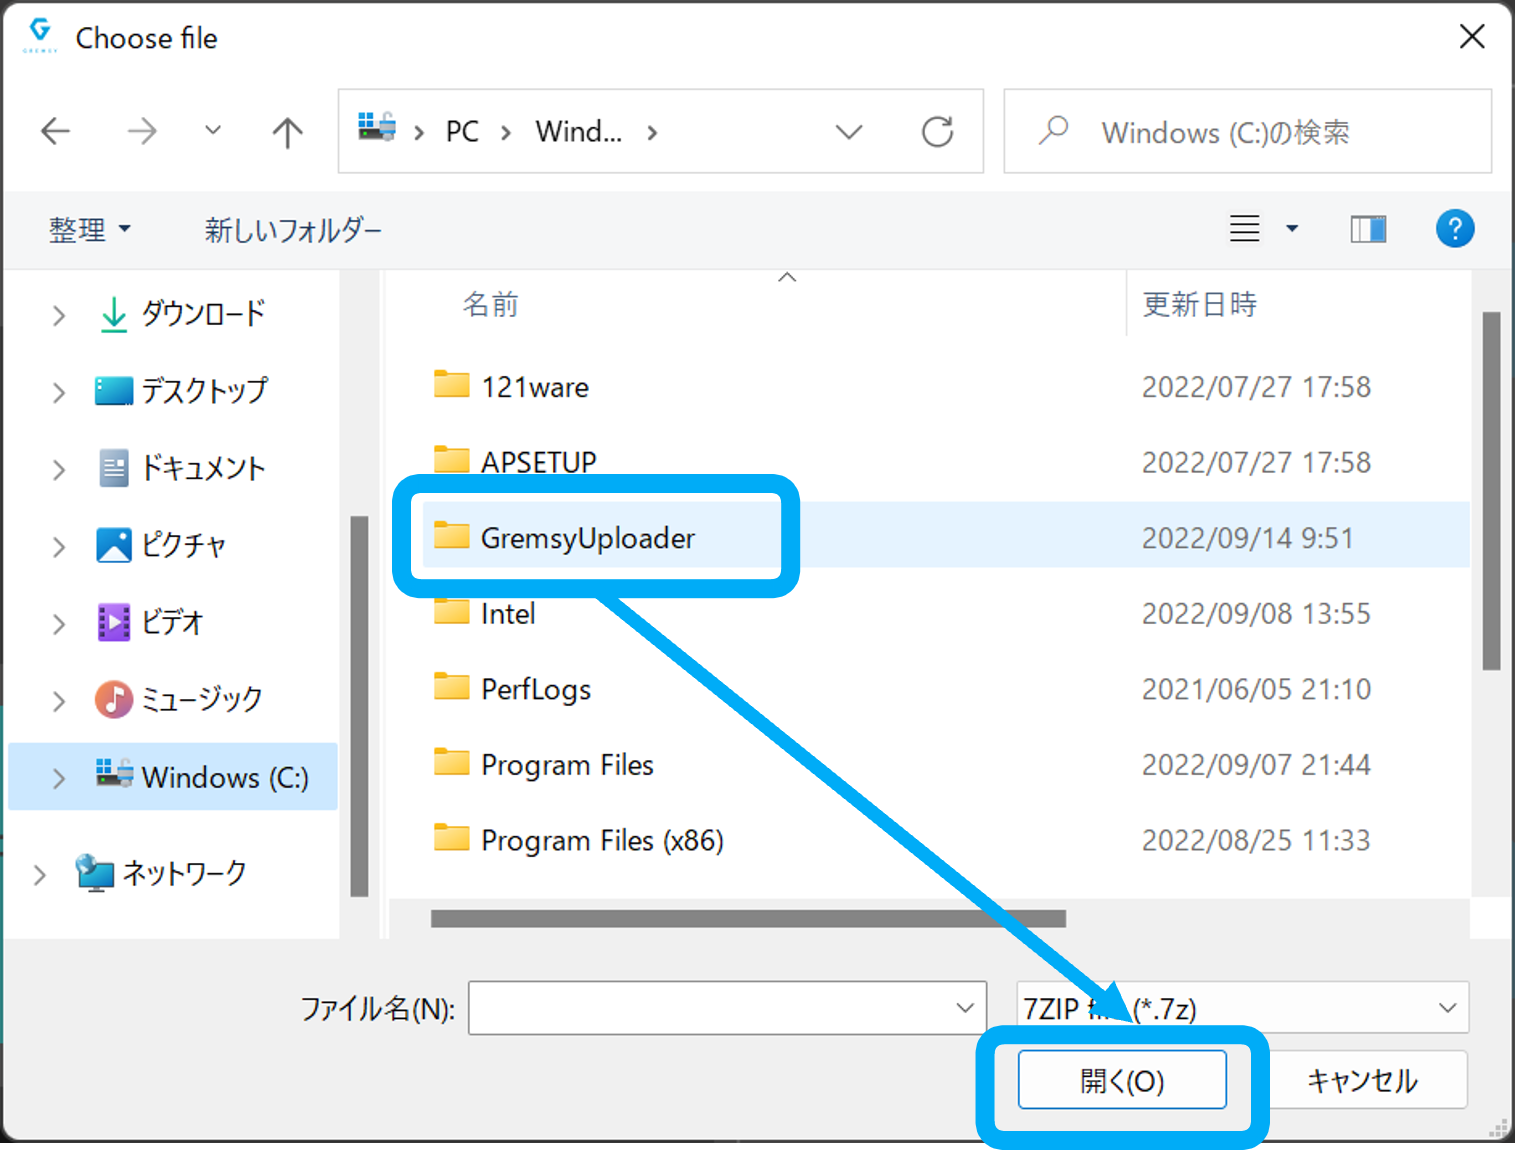Expand ネットワーク tree node
This screenshot has height=1150, width=1515.
pyautogui.click(x=40, y=875)
